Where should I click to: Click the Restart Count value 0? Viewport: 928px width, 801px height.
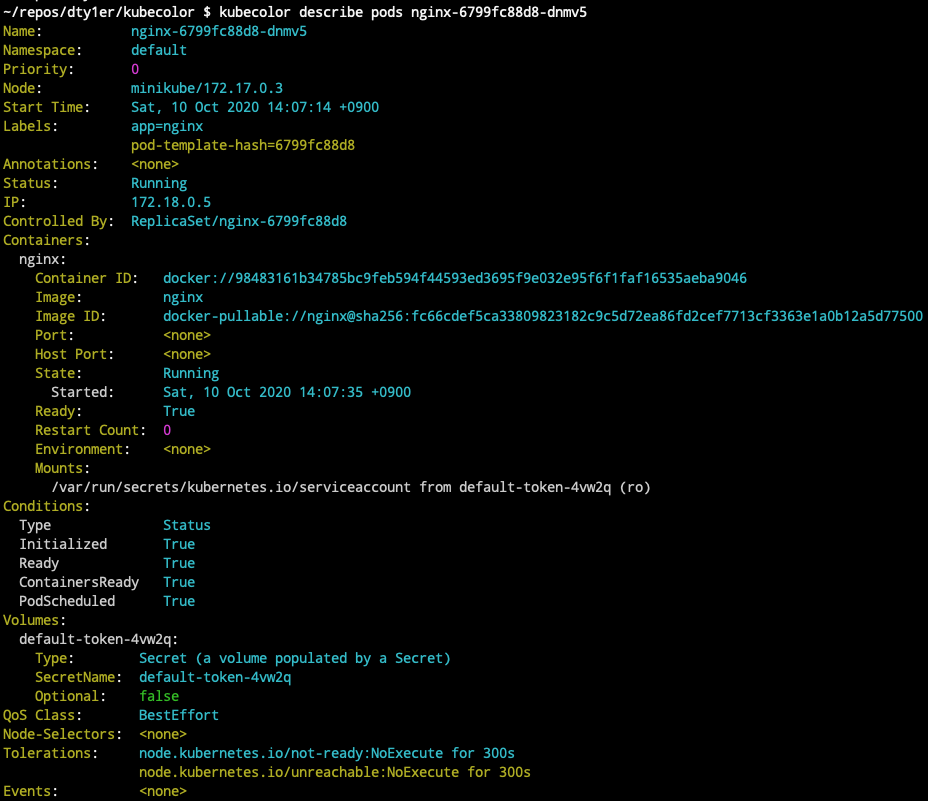point(167,430)
